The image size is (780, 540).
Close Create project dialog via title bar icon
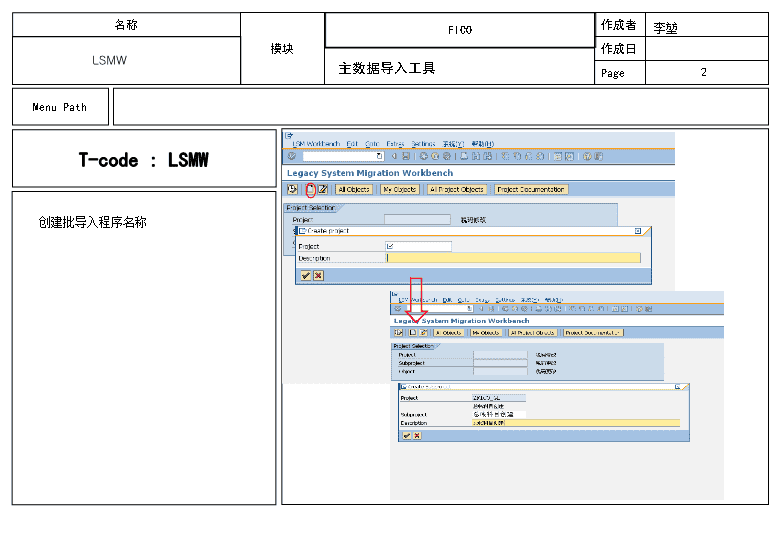[638, 231]
